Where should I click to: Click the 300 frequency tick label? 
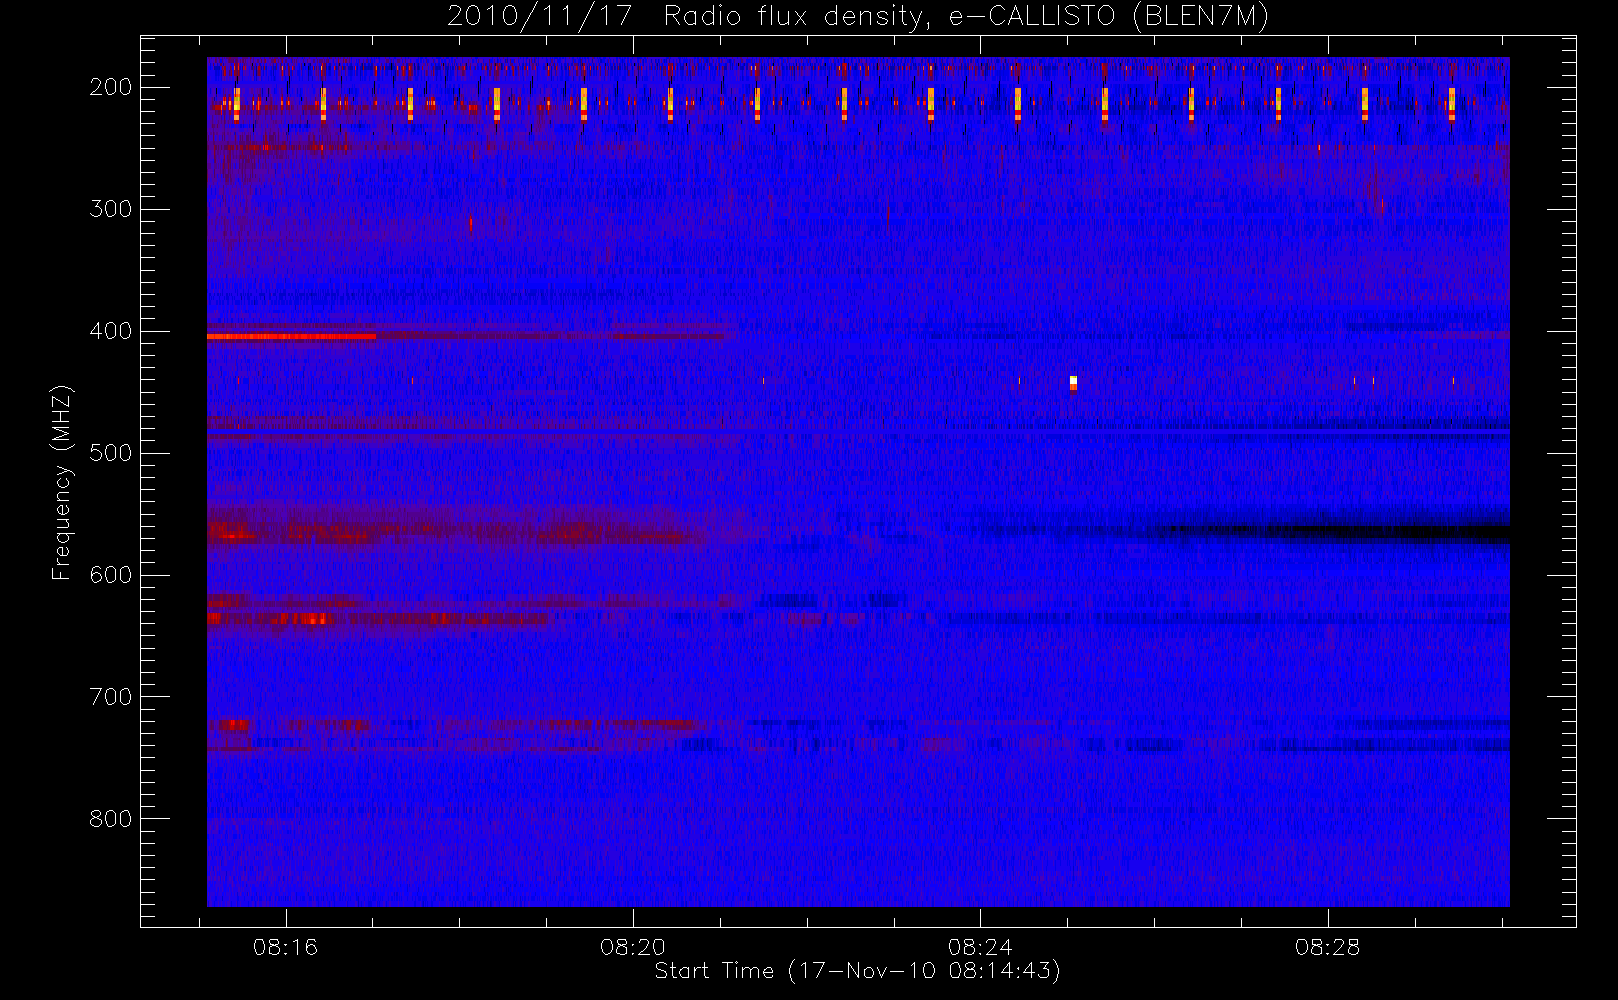coord(111,209)
